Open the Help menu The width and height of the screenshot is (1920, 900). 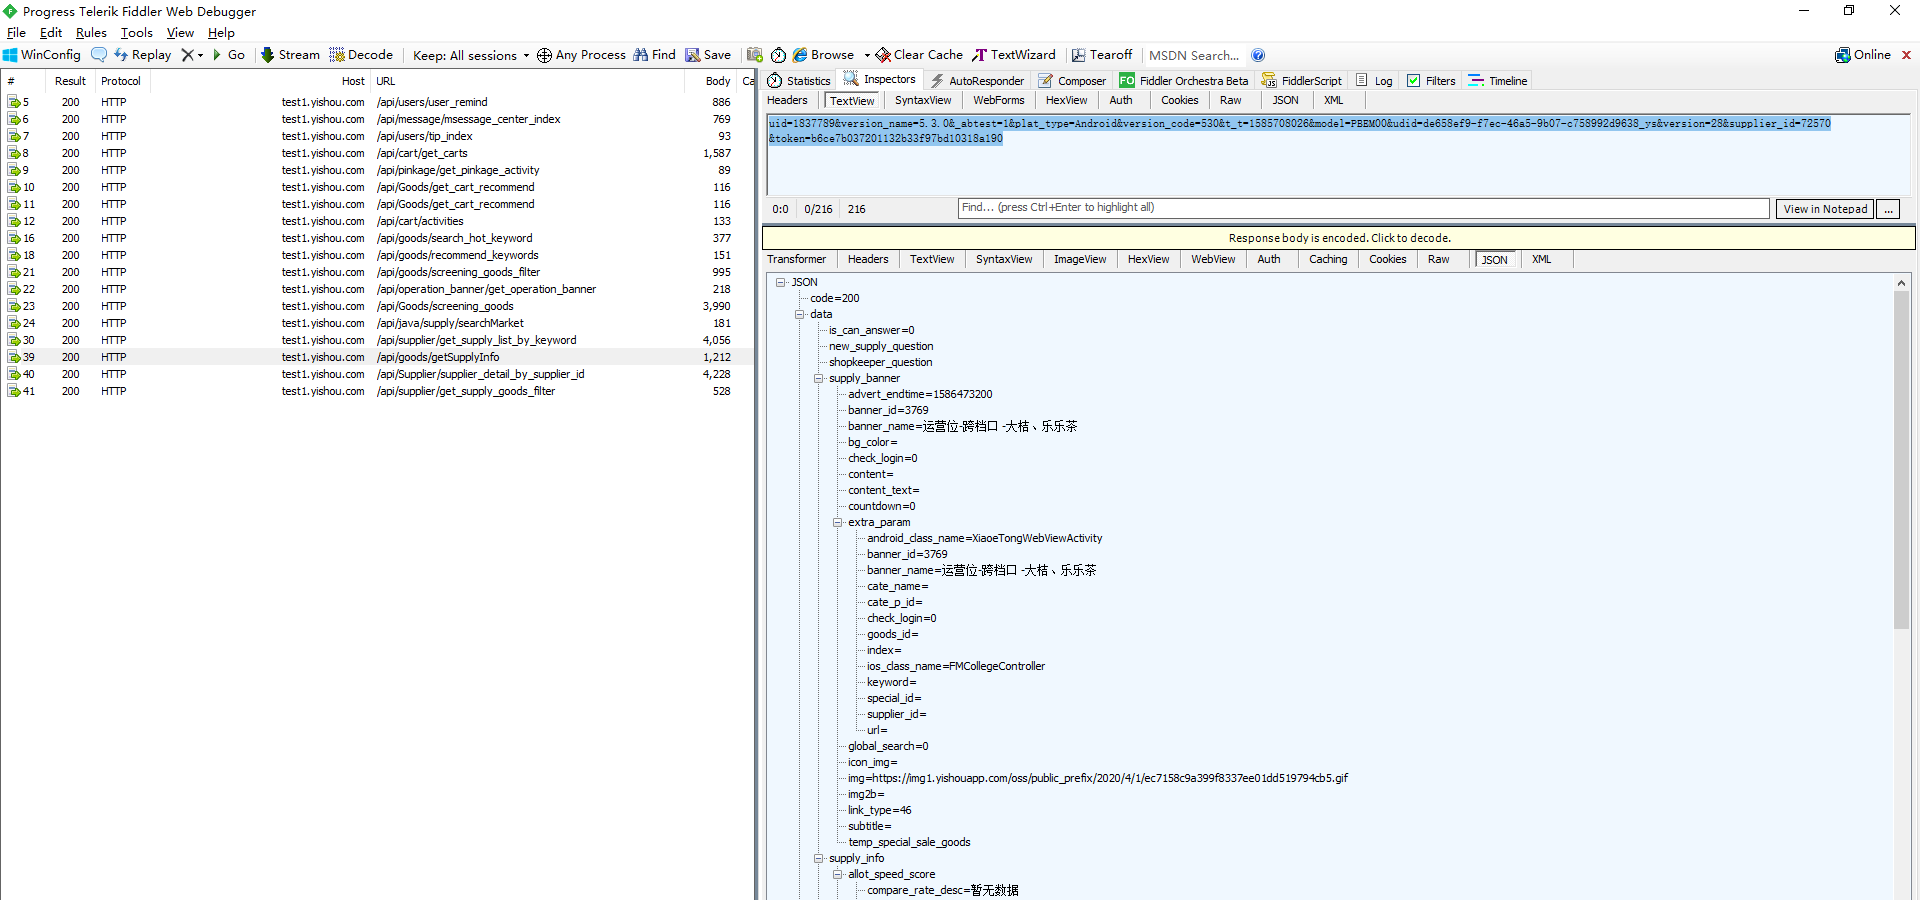(221, 33)
